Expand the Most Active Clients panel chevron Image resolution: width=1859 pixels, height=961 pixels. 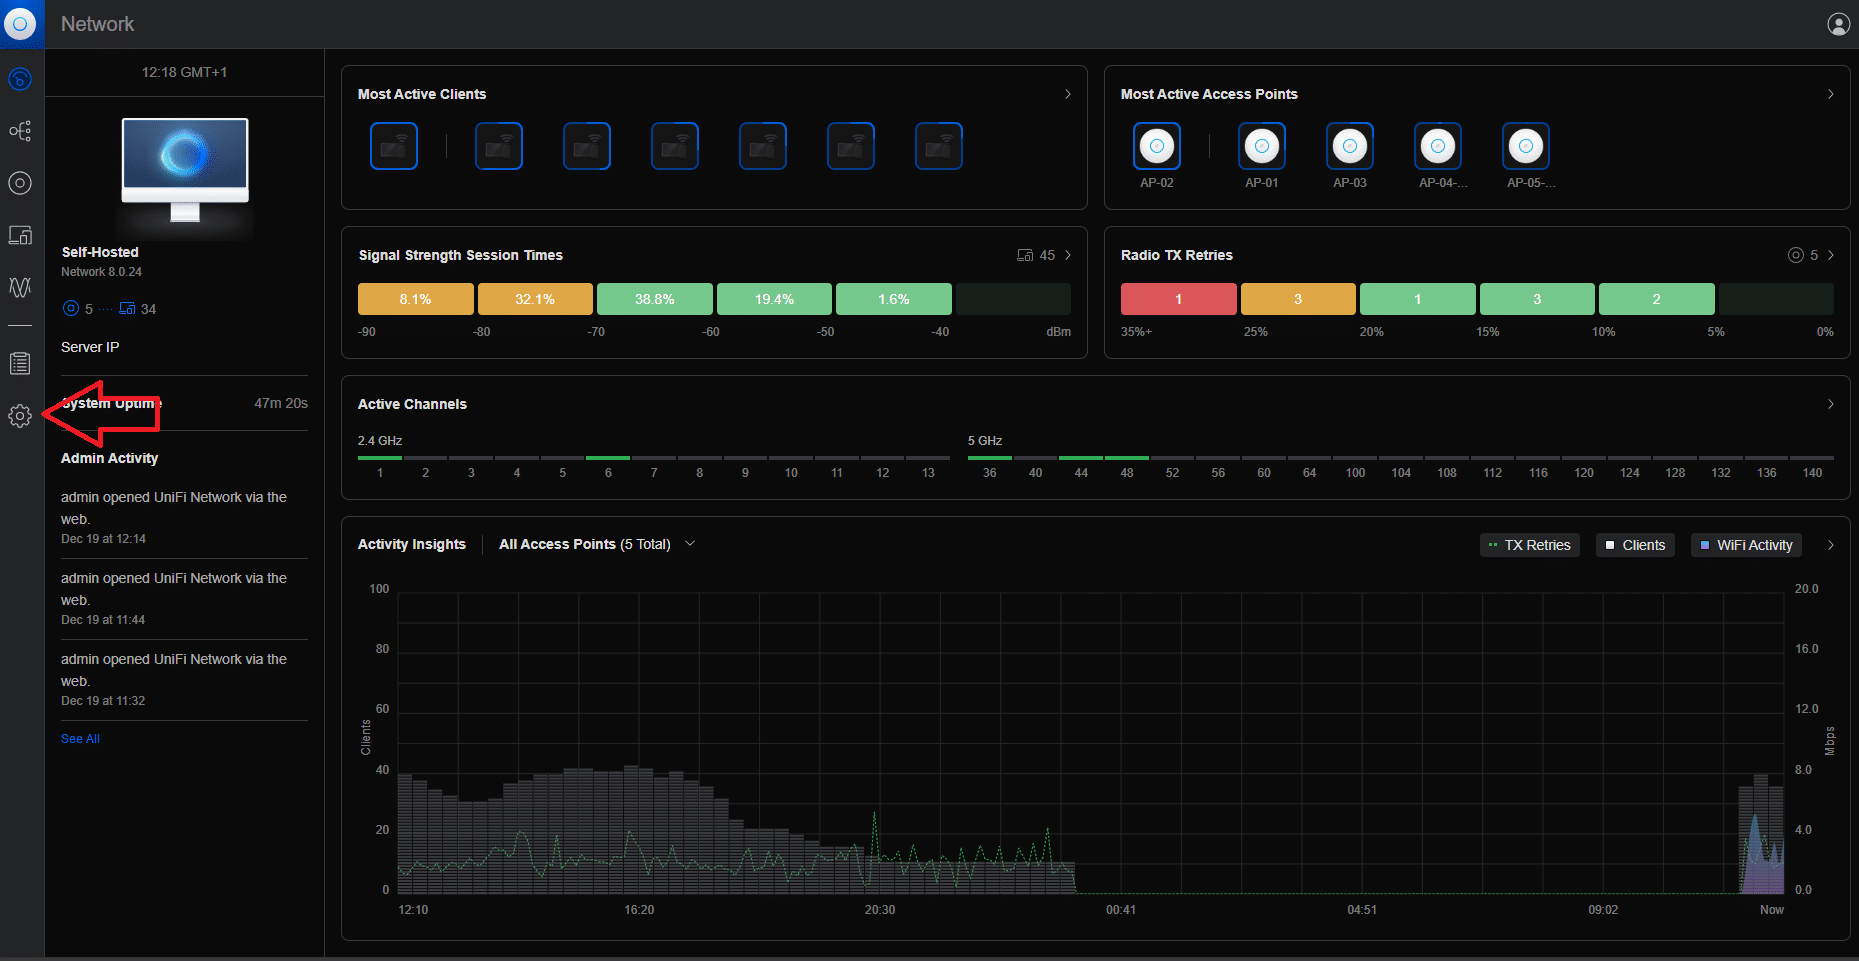(x=1067, y=94)
